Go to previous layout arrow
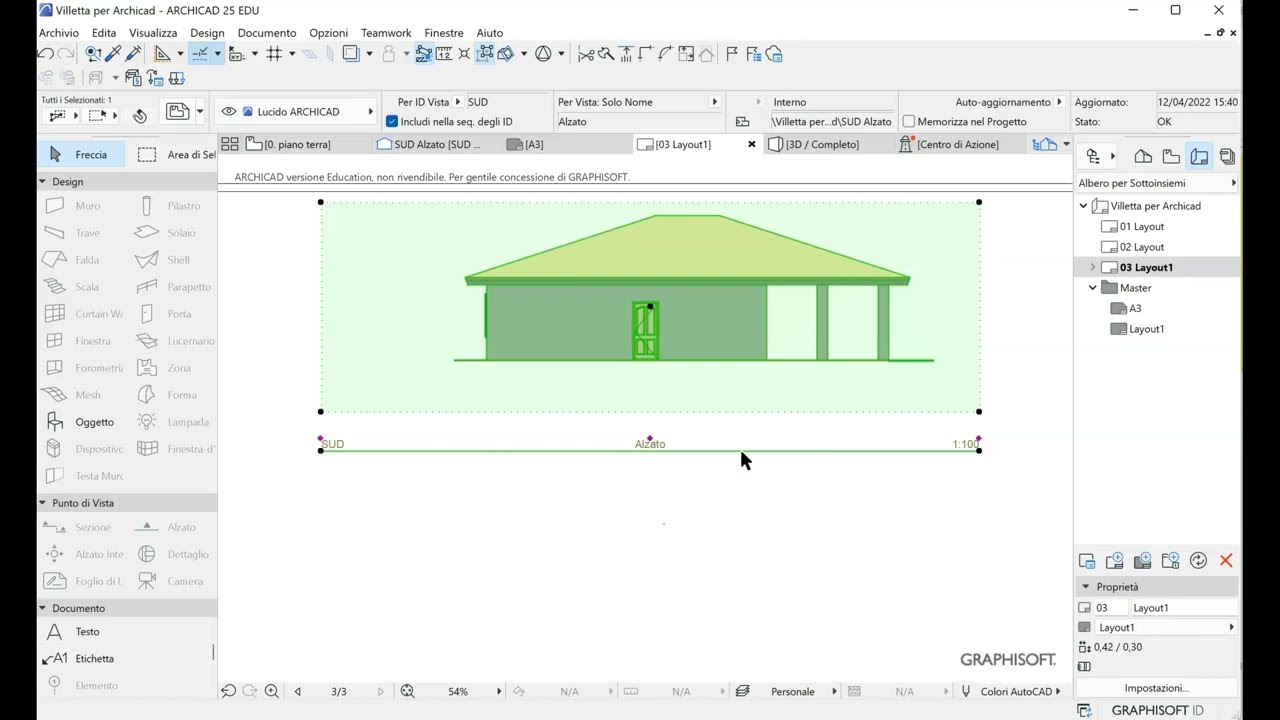 (x=298, y=691)
